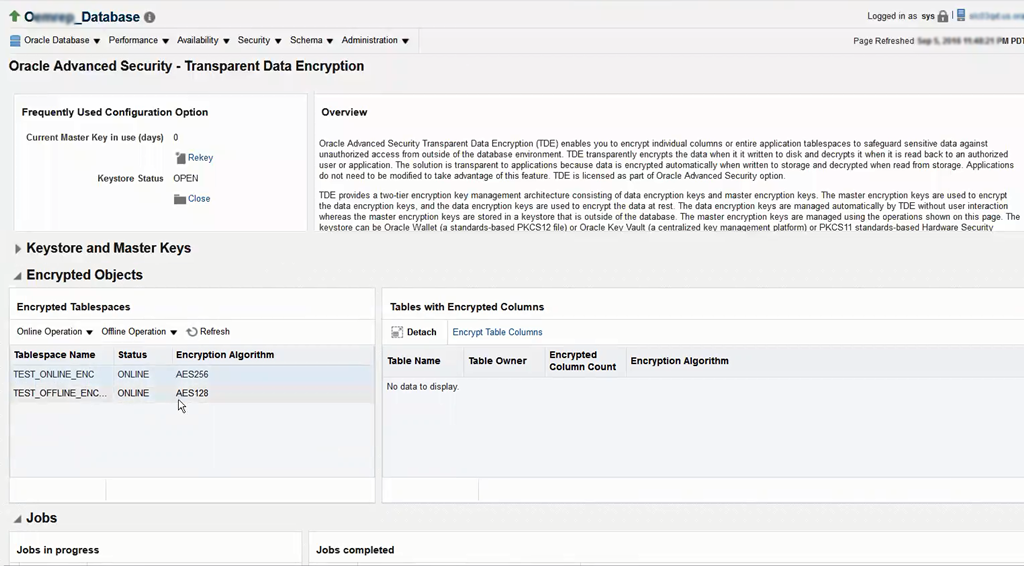Click the 'No data to display.' message
This screenshot has height=566, width=1024.
423,386
